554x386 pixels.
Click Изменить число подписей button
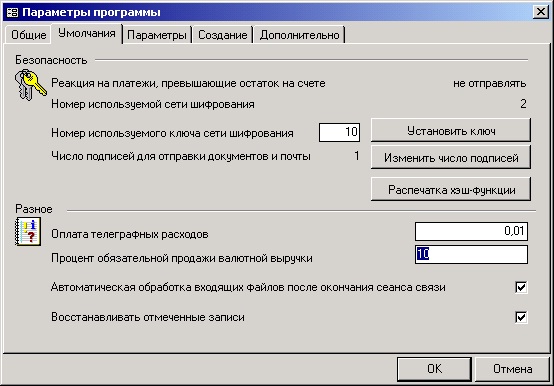(x=451, y=158)
